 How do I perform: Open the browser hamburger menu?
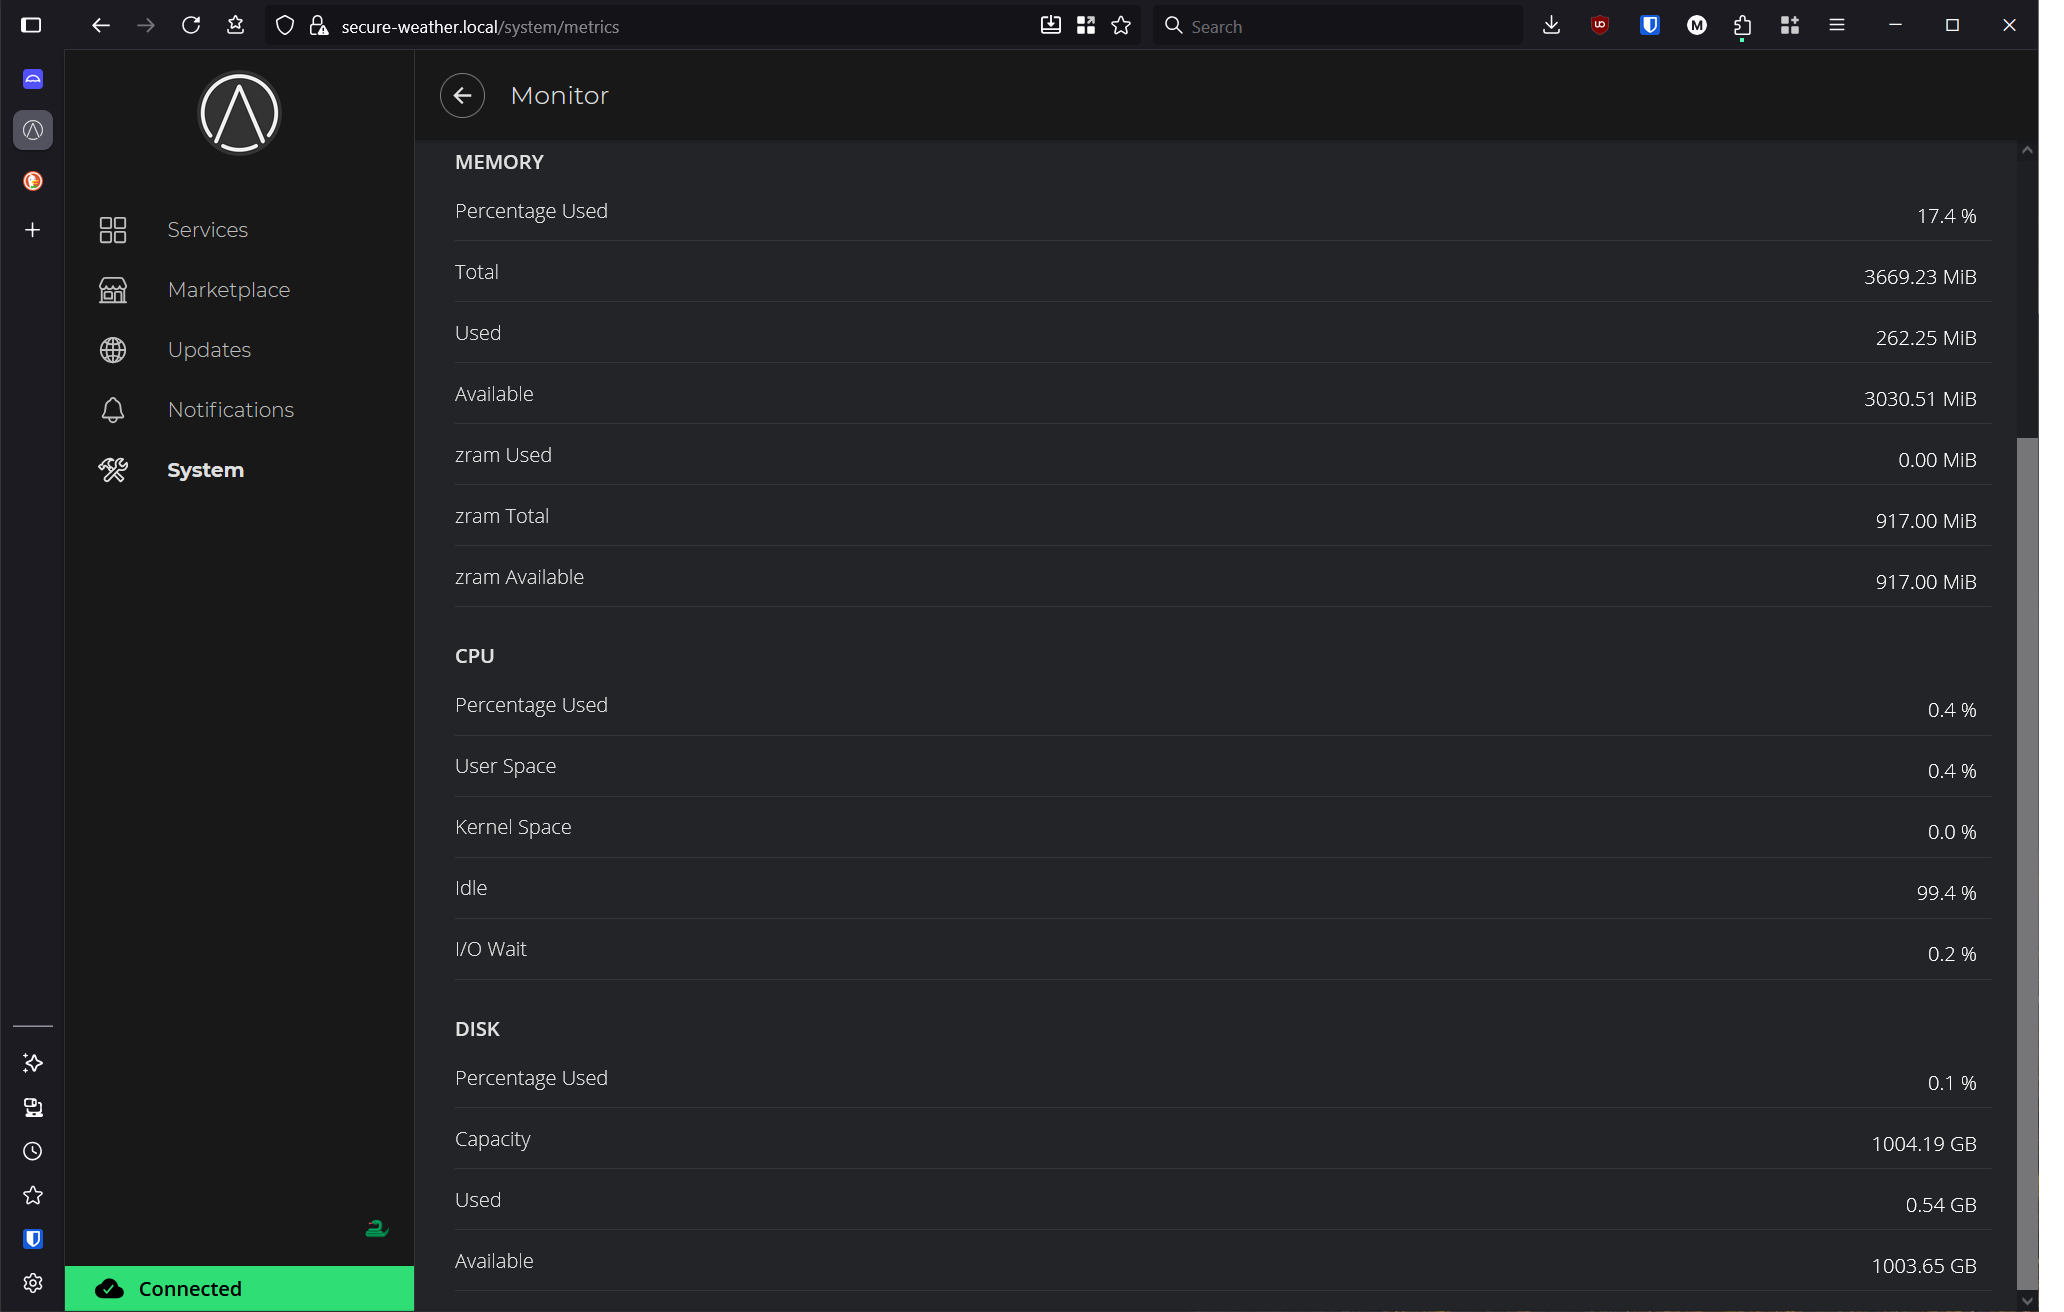(1837, 26)
